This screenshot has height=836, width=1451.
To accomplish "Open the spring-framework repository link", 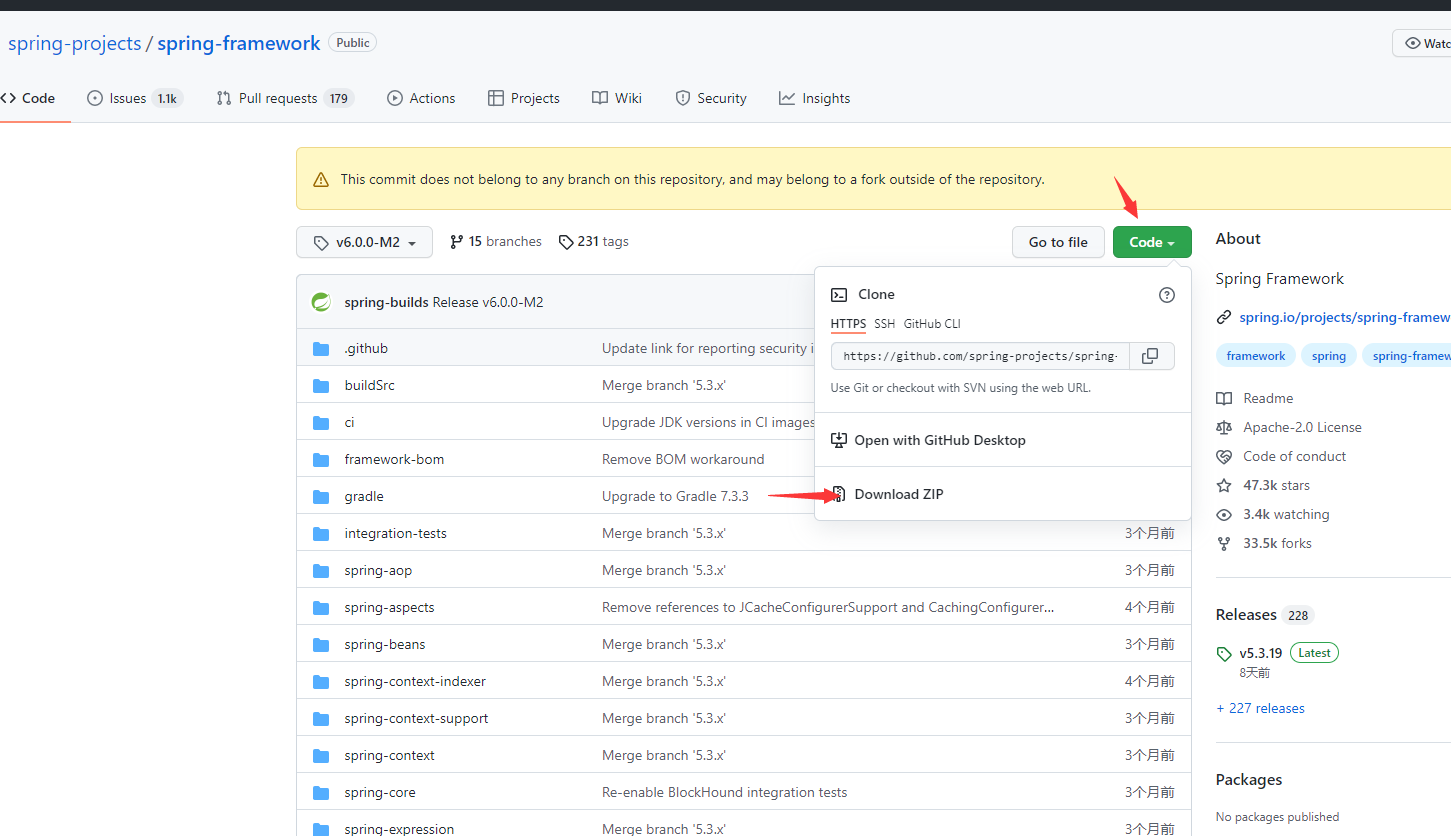I will (x=239, y=43).
